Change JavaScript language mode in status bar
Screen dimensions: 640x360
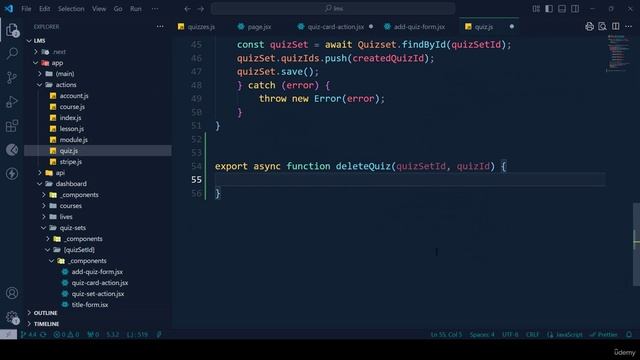565,334
